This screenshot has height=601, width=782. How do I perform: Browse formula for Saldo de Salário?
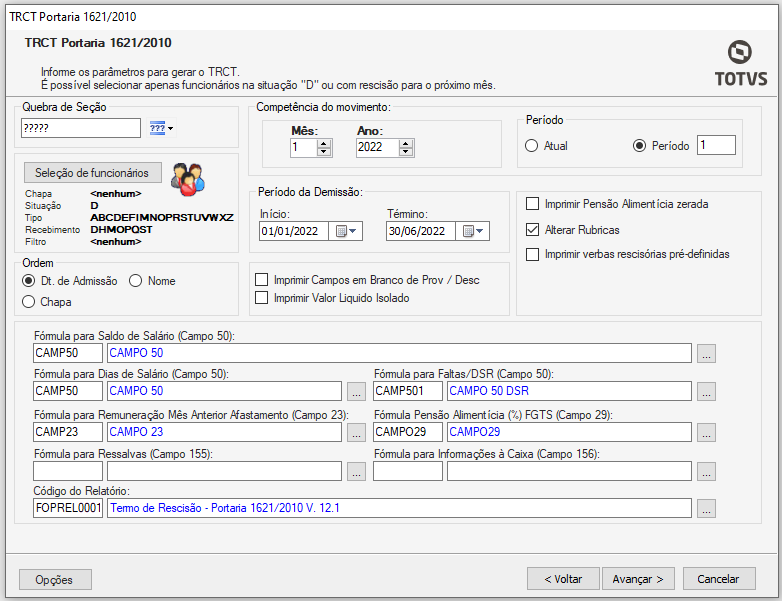coord(706,353)
